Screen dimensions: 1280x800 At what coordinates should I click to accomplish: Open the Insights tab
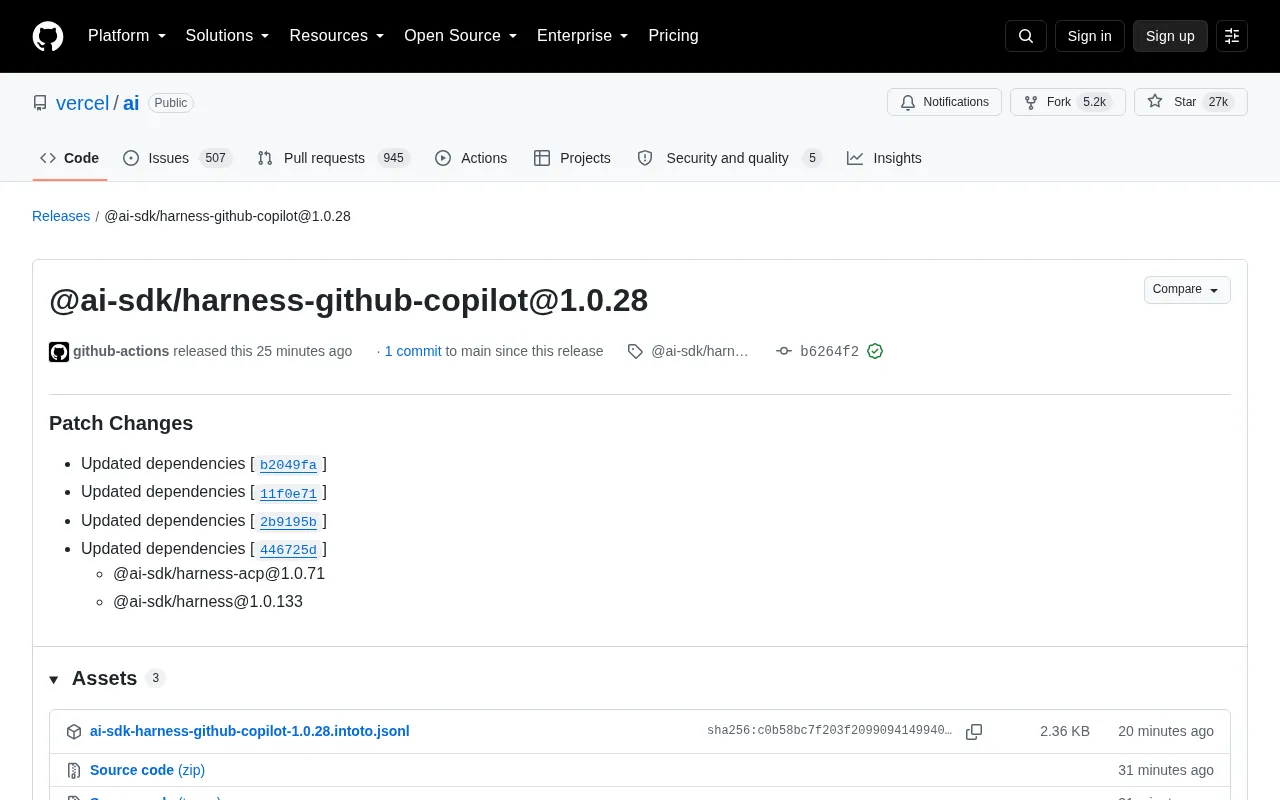884,158
